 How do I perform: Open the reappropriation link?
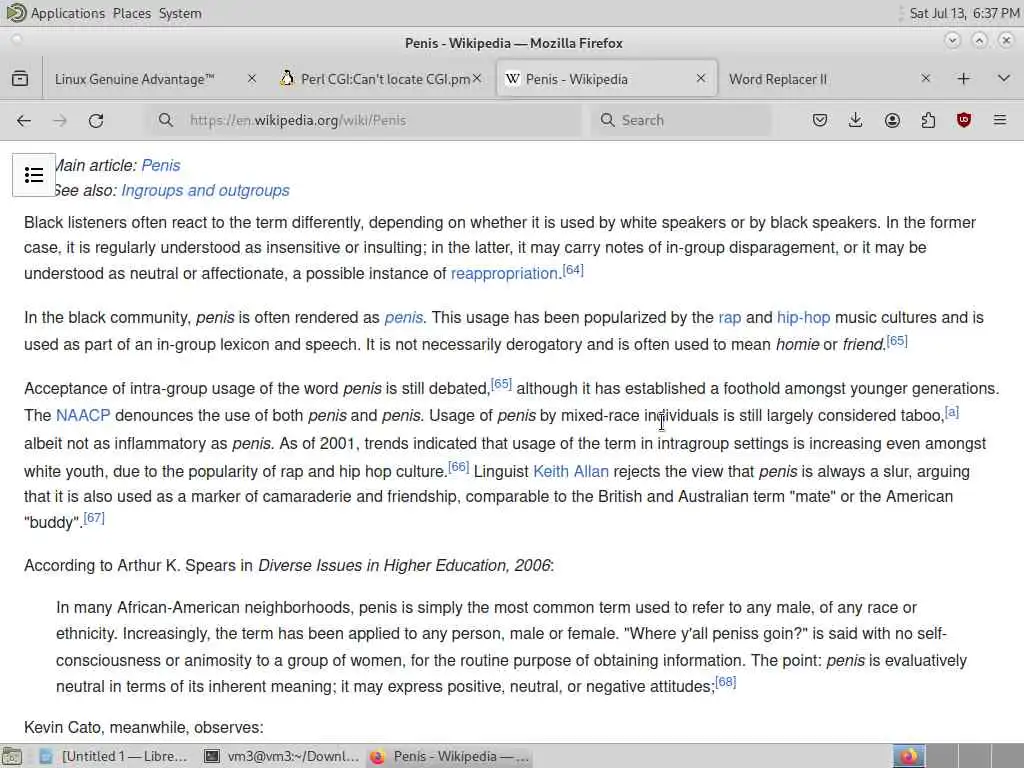coord(504,274)
